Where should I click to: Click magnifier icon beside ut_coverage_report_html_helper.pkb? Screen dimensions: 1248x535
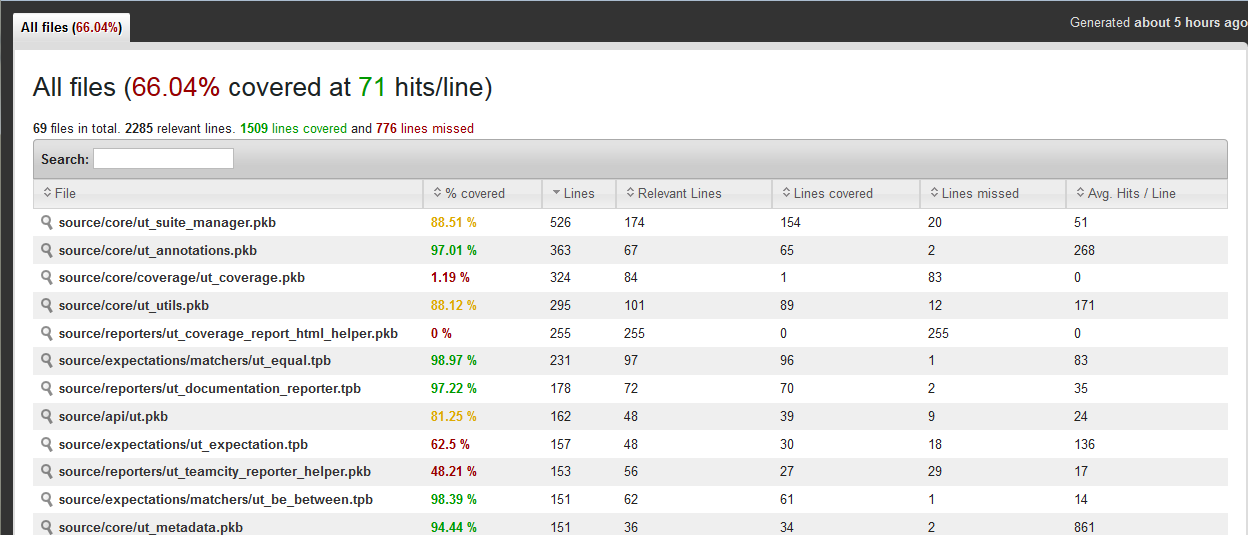click(x=46, y=333)
